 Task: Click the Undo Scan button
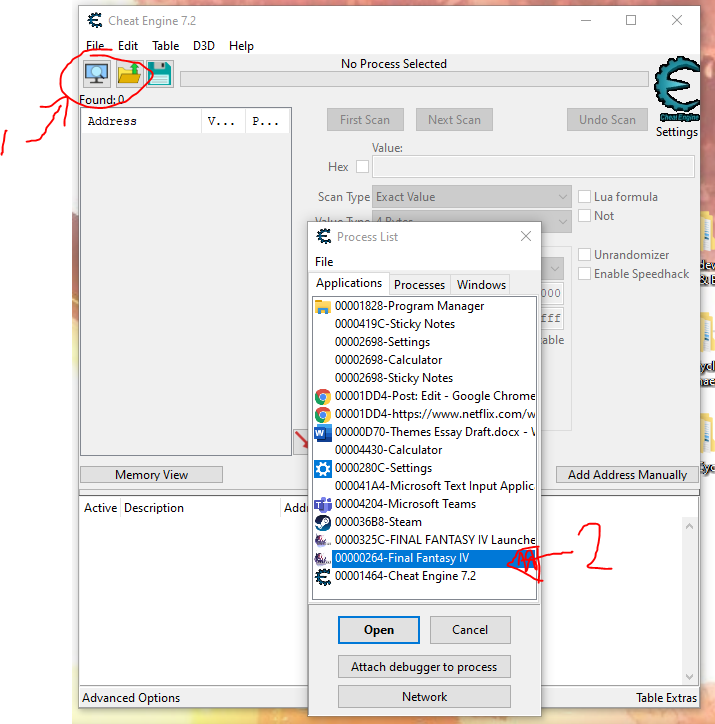pos(607,120)
